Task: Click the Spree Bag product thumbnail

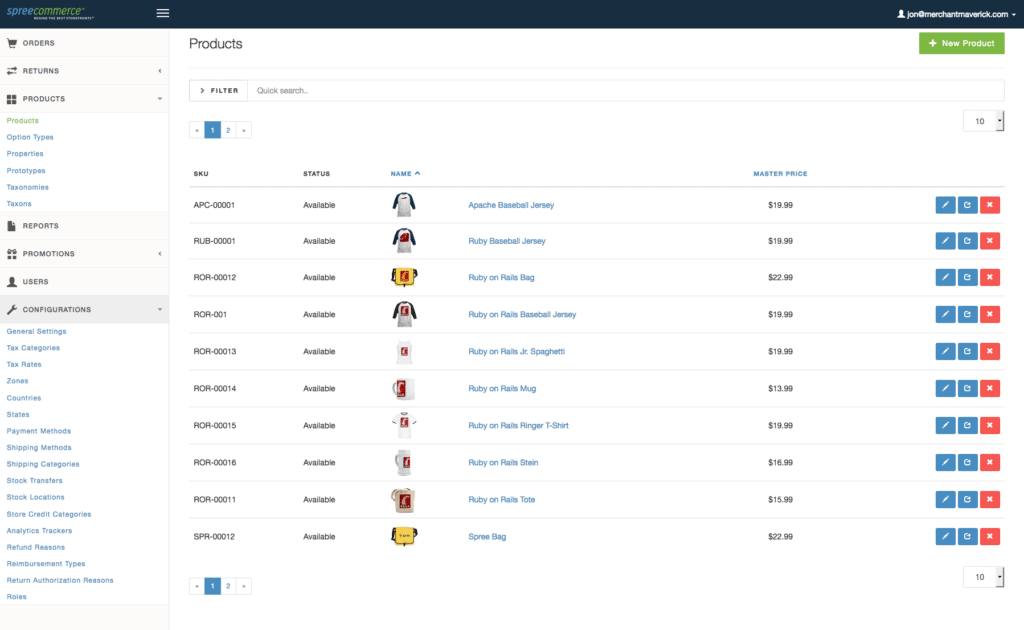Action: (x=404, y=536)
